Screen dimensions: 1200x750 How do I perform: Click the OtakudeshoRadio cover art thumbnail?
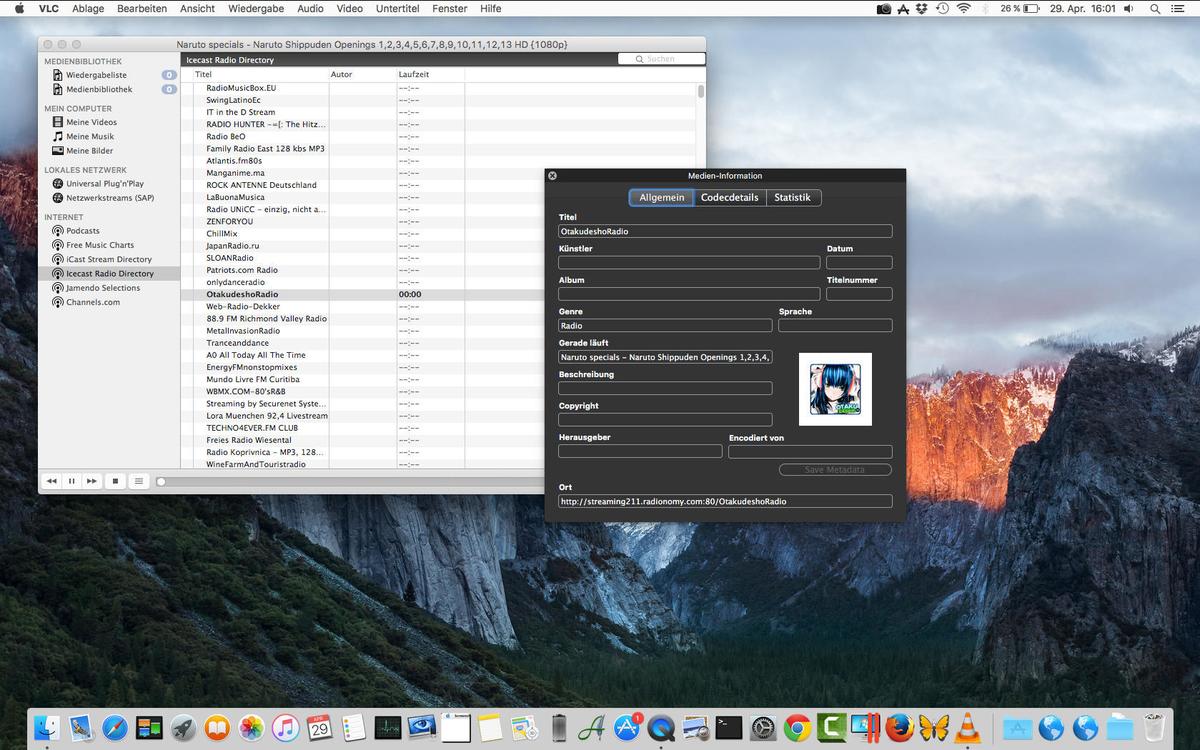835,389
